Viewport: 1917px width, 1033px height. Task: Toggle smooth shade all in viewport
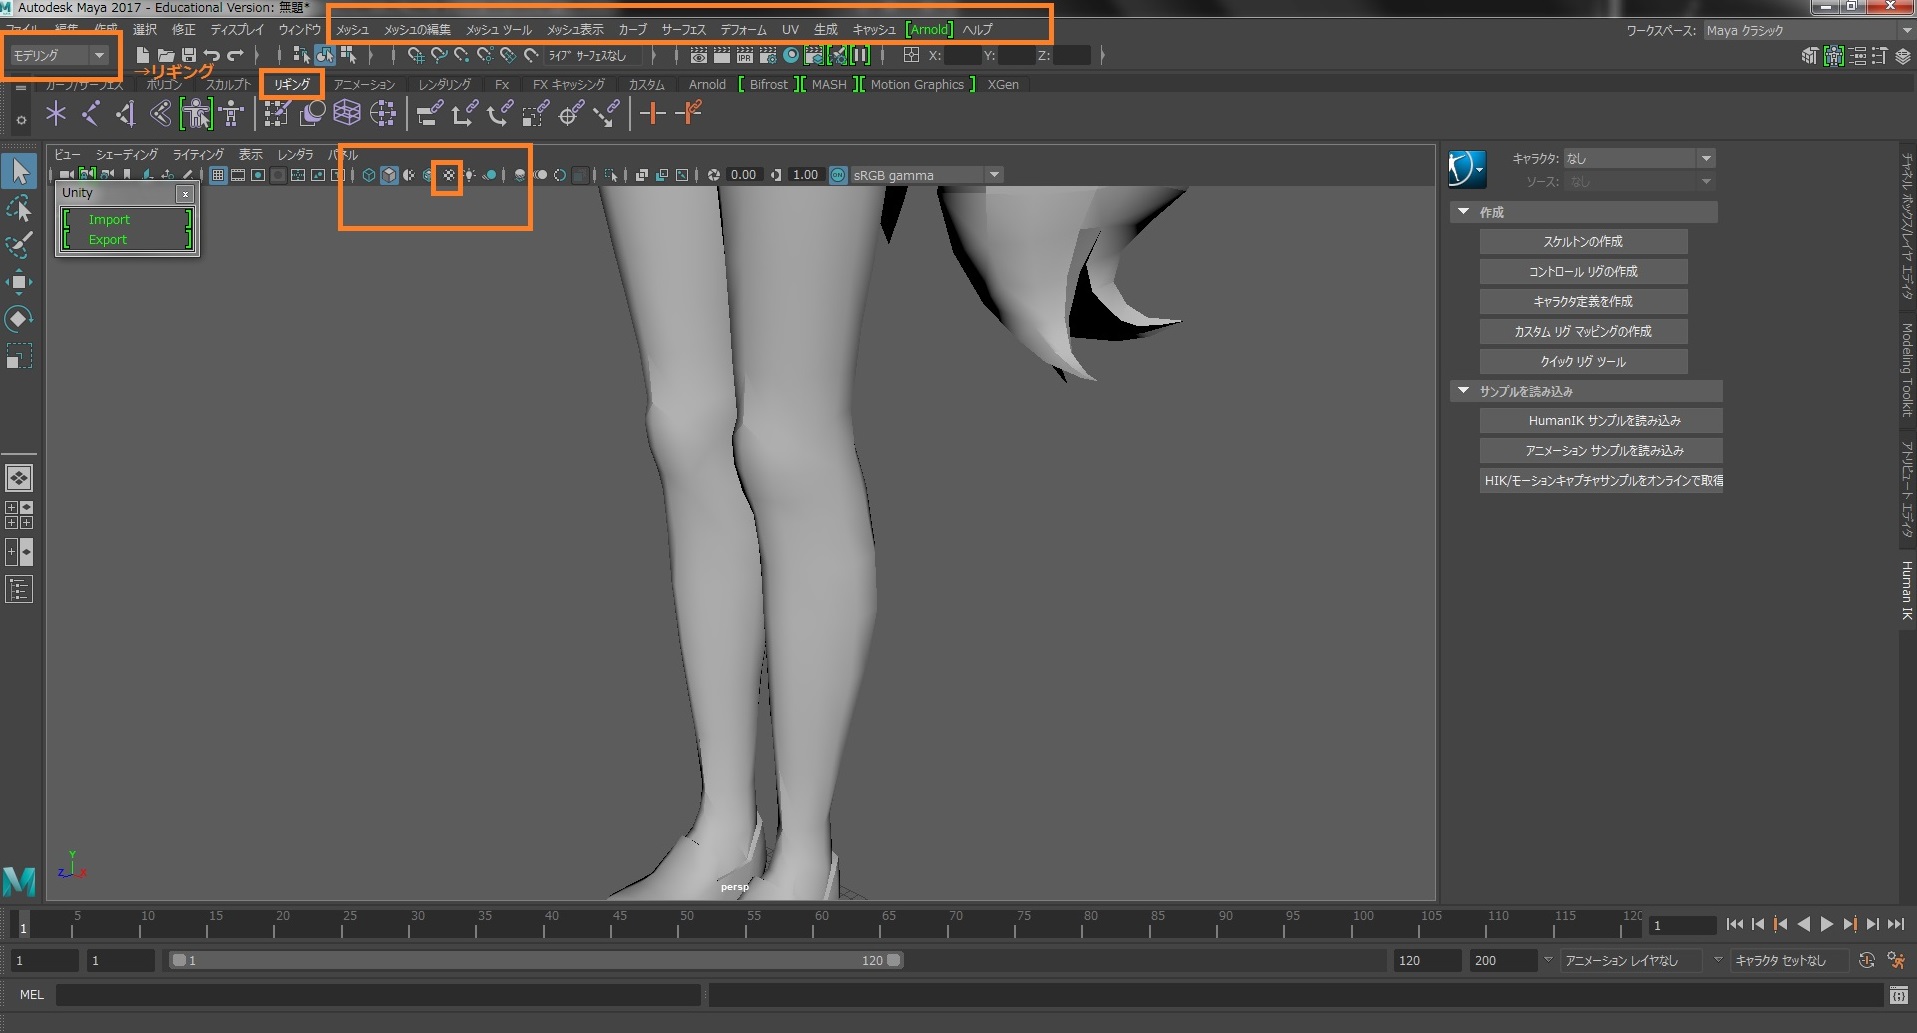tap(389, 175)
